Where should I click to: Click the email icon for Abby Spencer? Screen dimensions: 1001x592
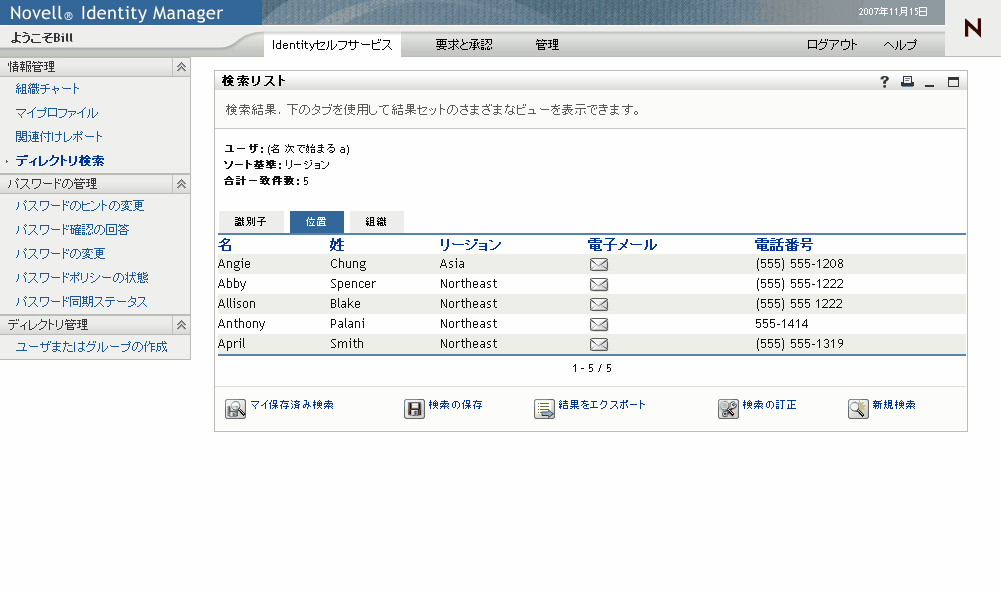pyautogui.click(x=599, y=284)
